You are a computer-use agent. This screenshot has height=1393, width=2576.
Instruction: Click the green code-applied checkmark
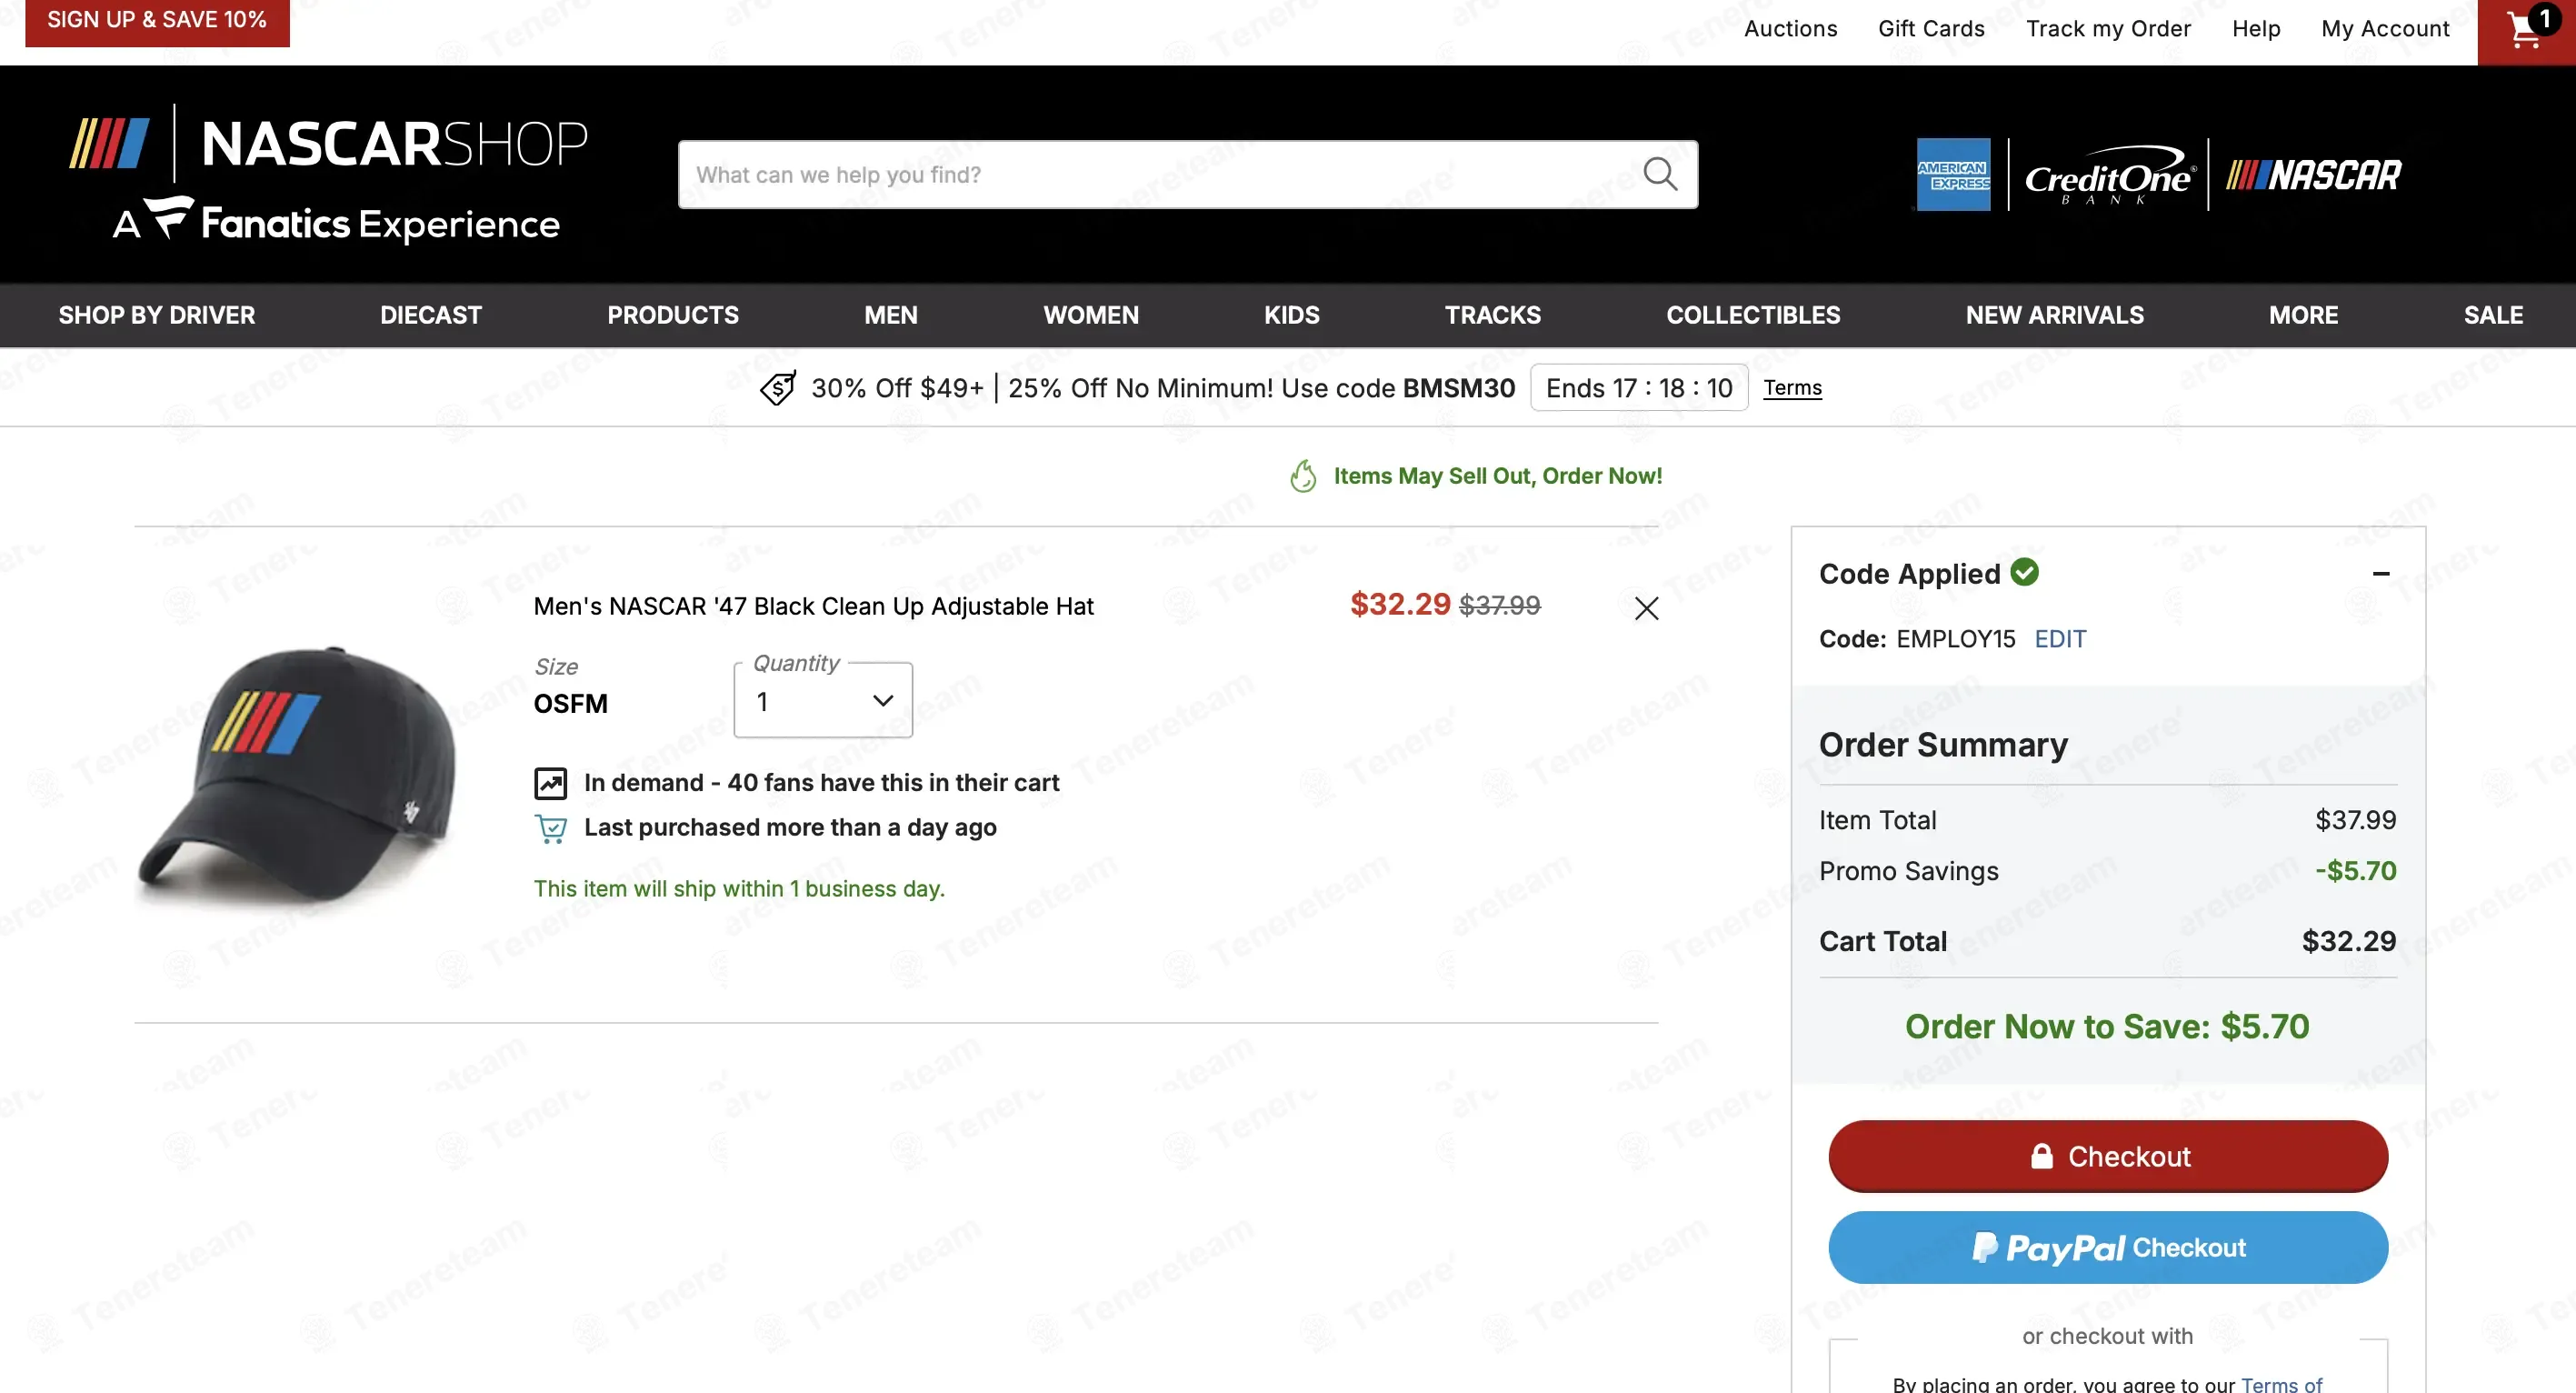tap(2025, 572)
